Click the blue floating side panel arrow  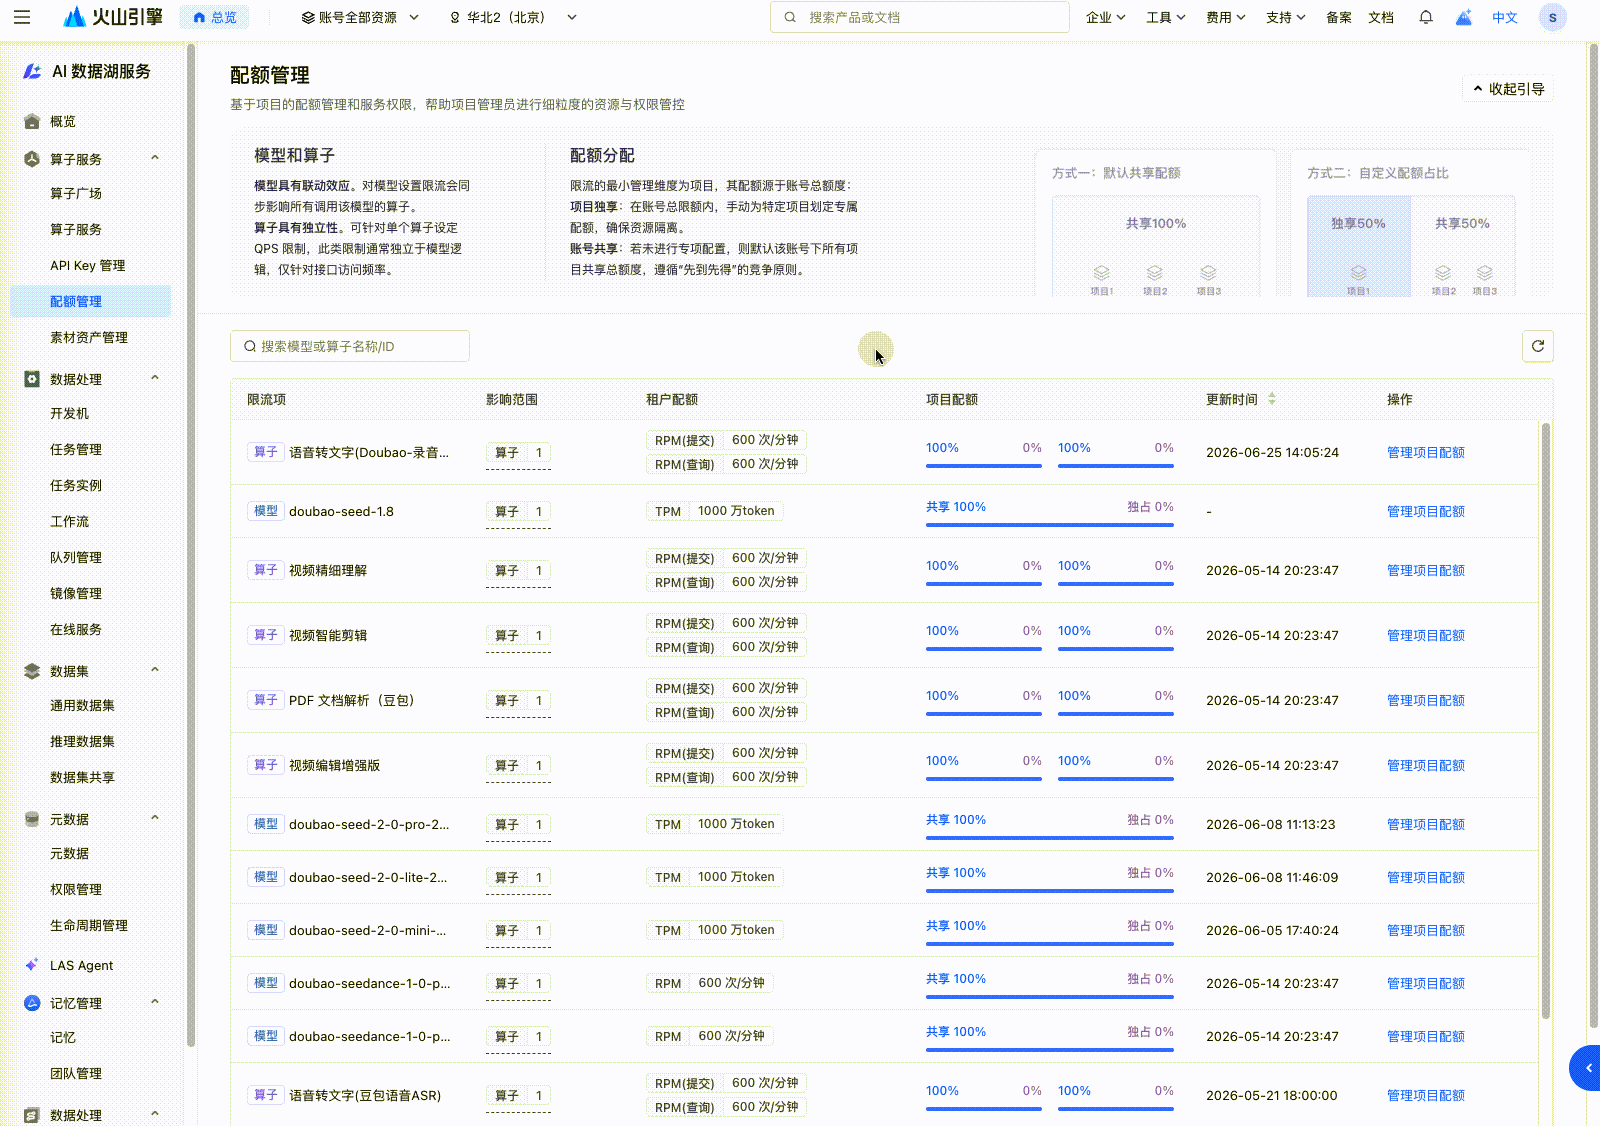click(1586, 1069)
